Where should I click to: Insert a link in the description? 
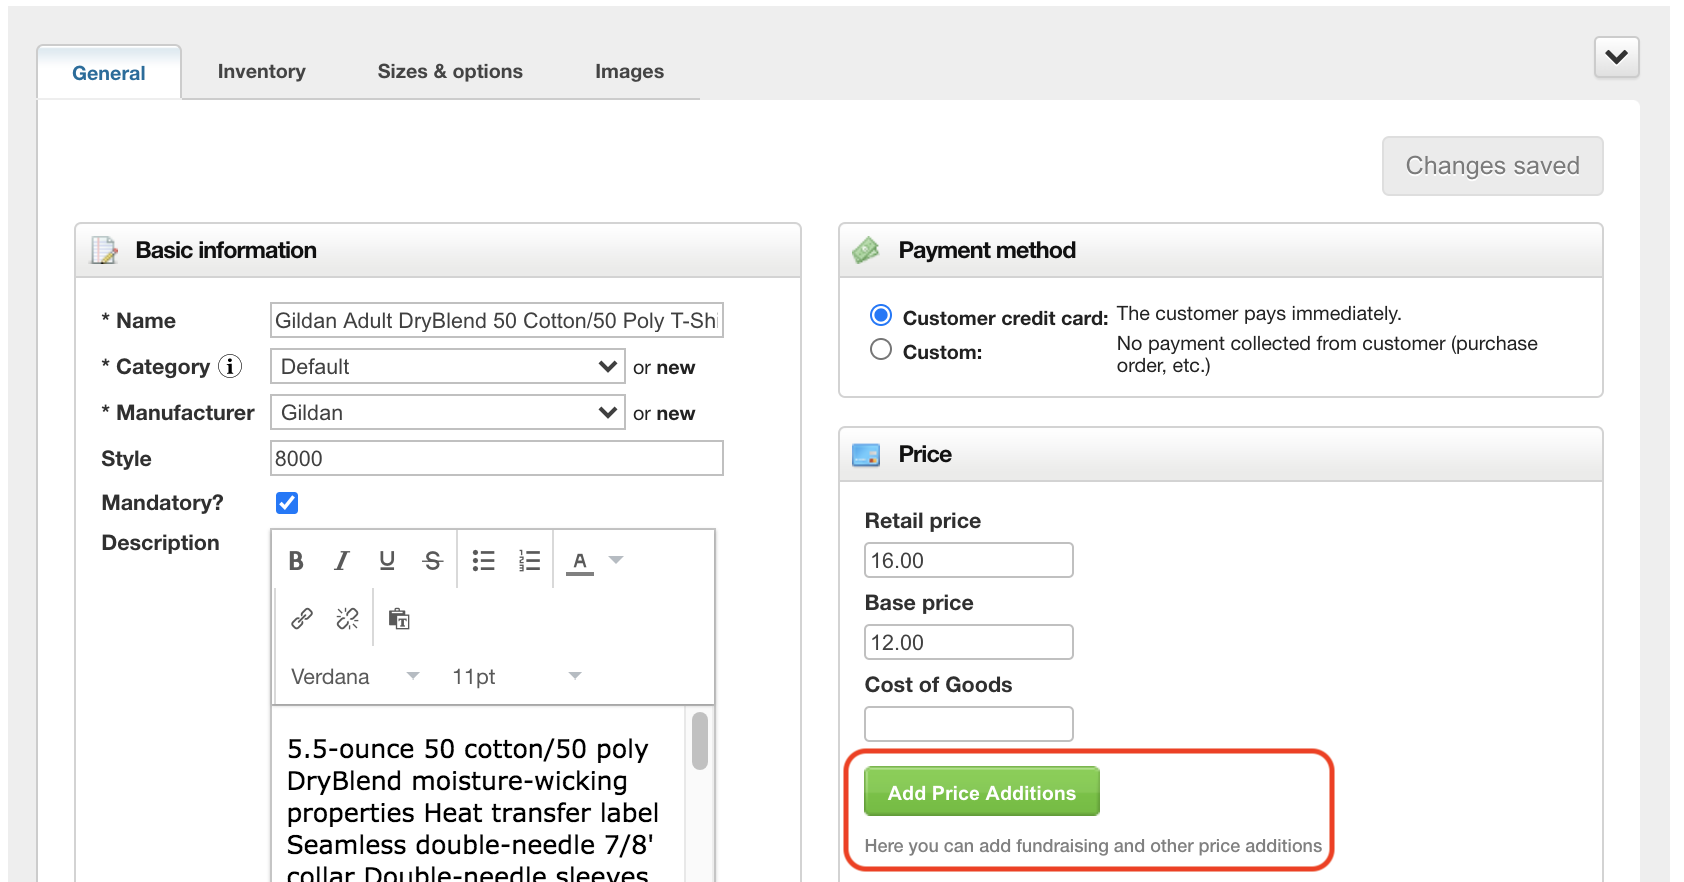tap(302, 619)
